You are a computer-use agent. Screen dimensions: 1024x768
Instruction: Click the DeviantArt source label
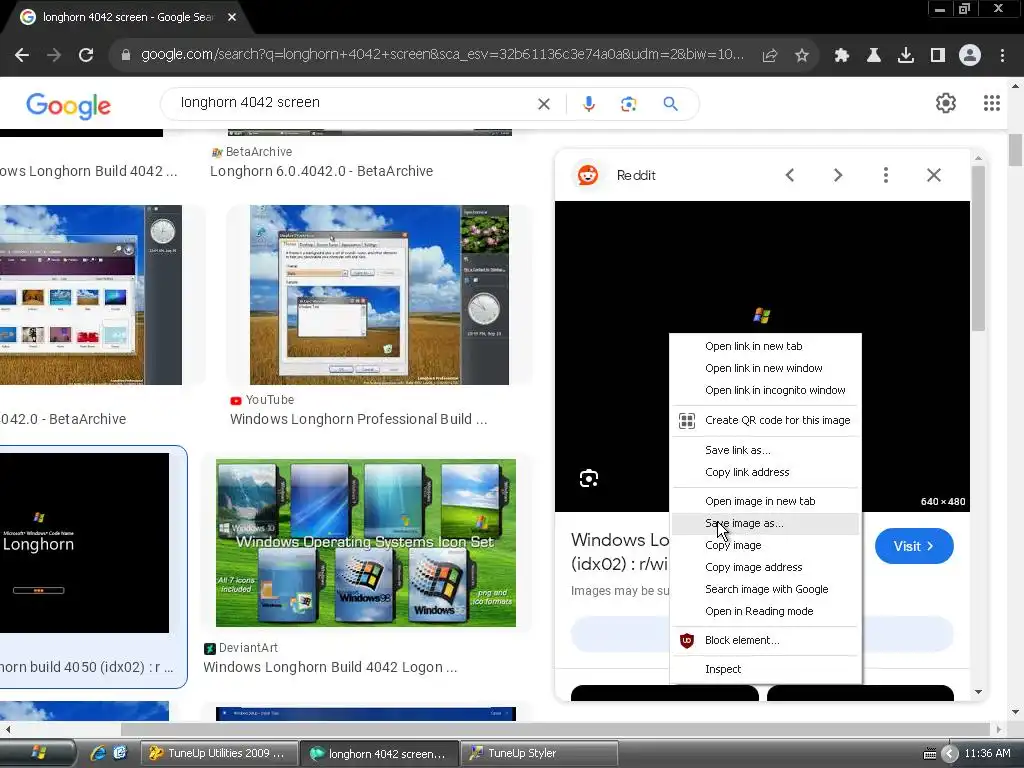click(x=241, y=648)
